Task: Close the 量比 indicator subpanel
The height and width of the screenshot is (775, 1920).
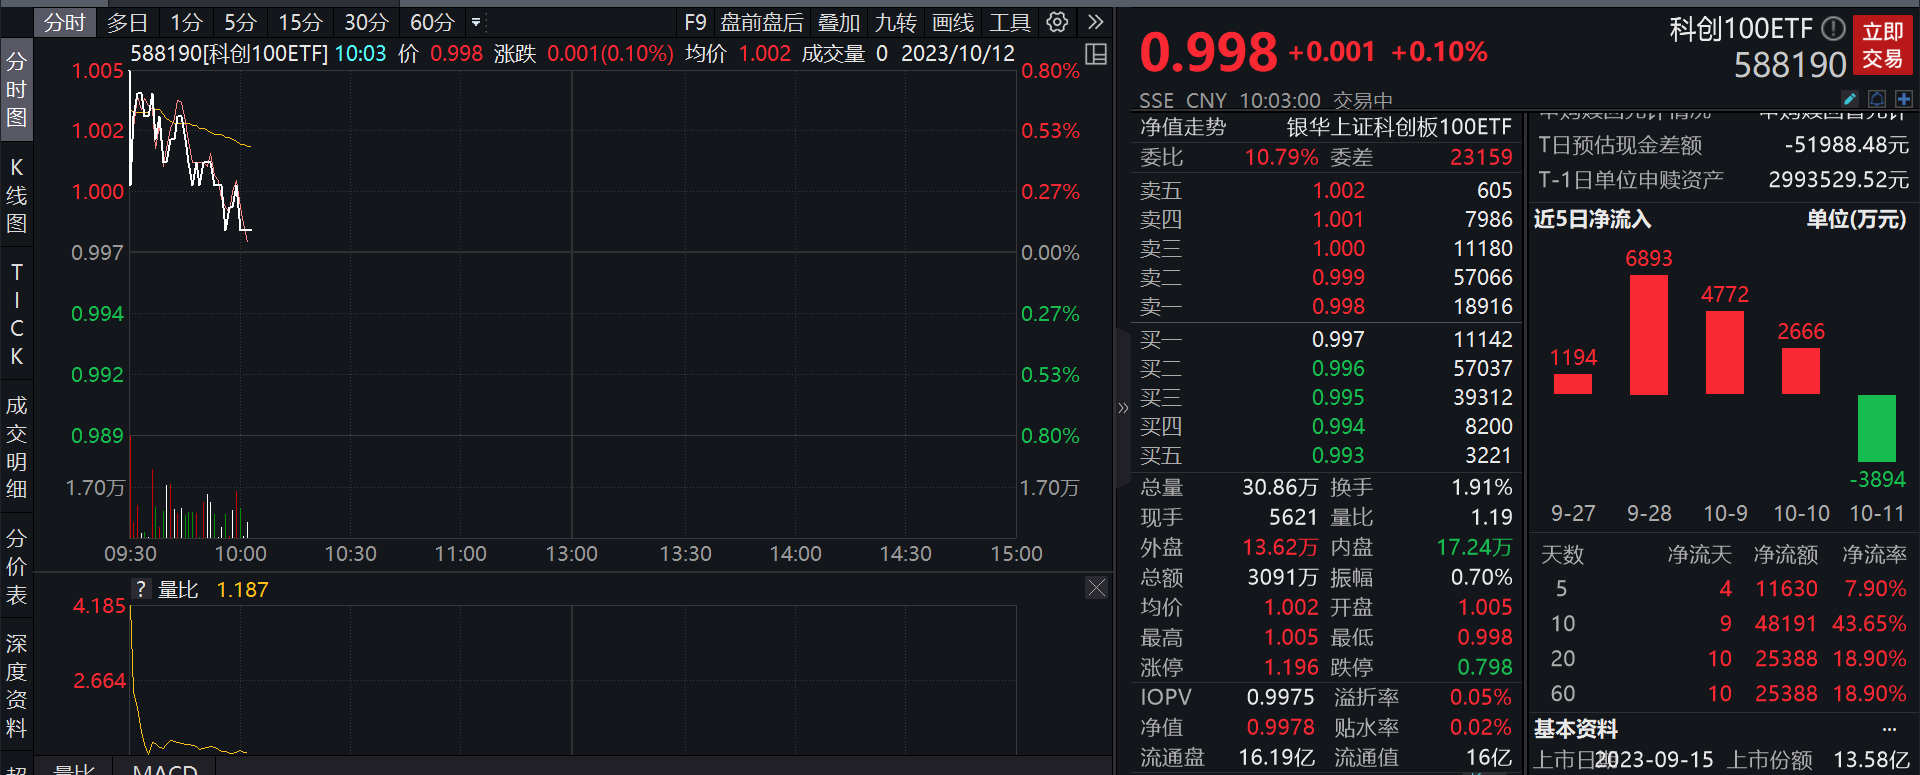Action: tap(1097, 588)
